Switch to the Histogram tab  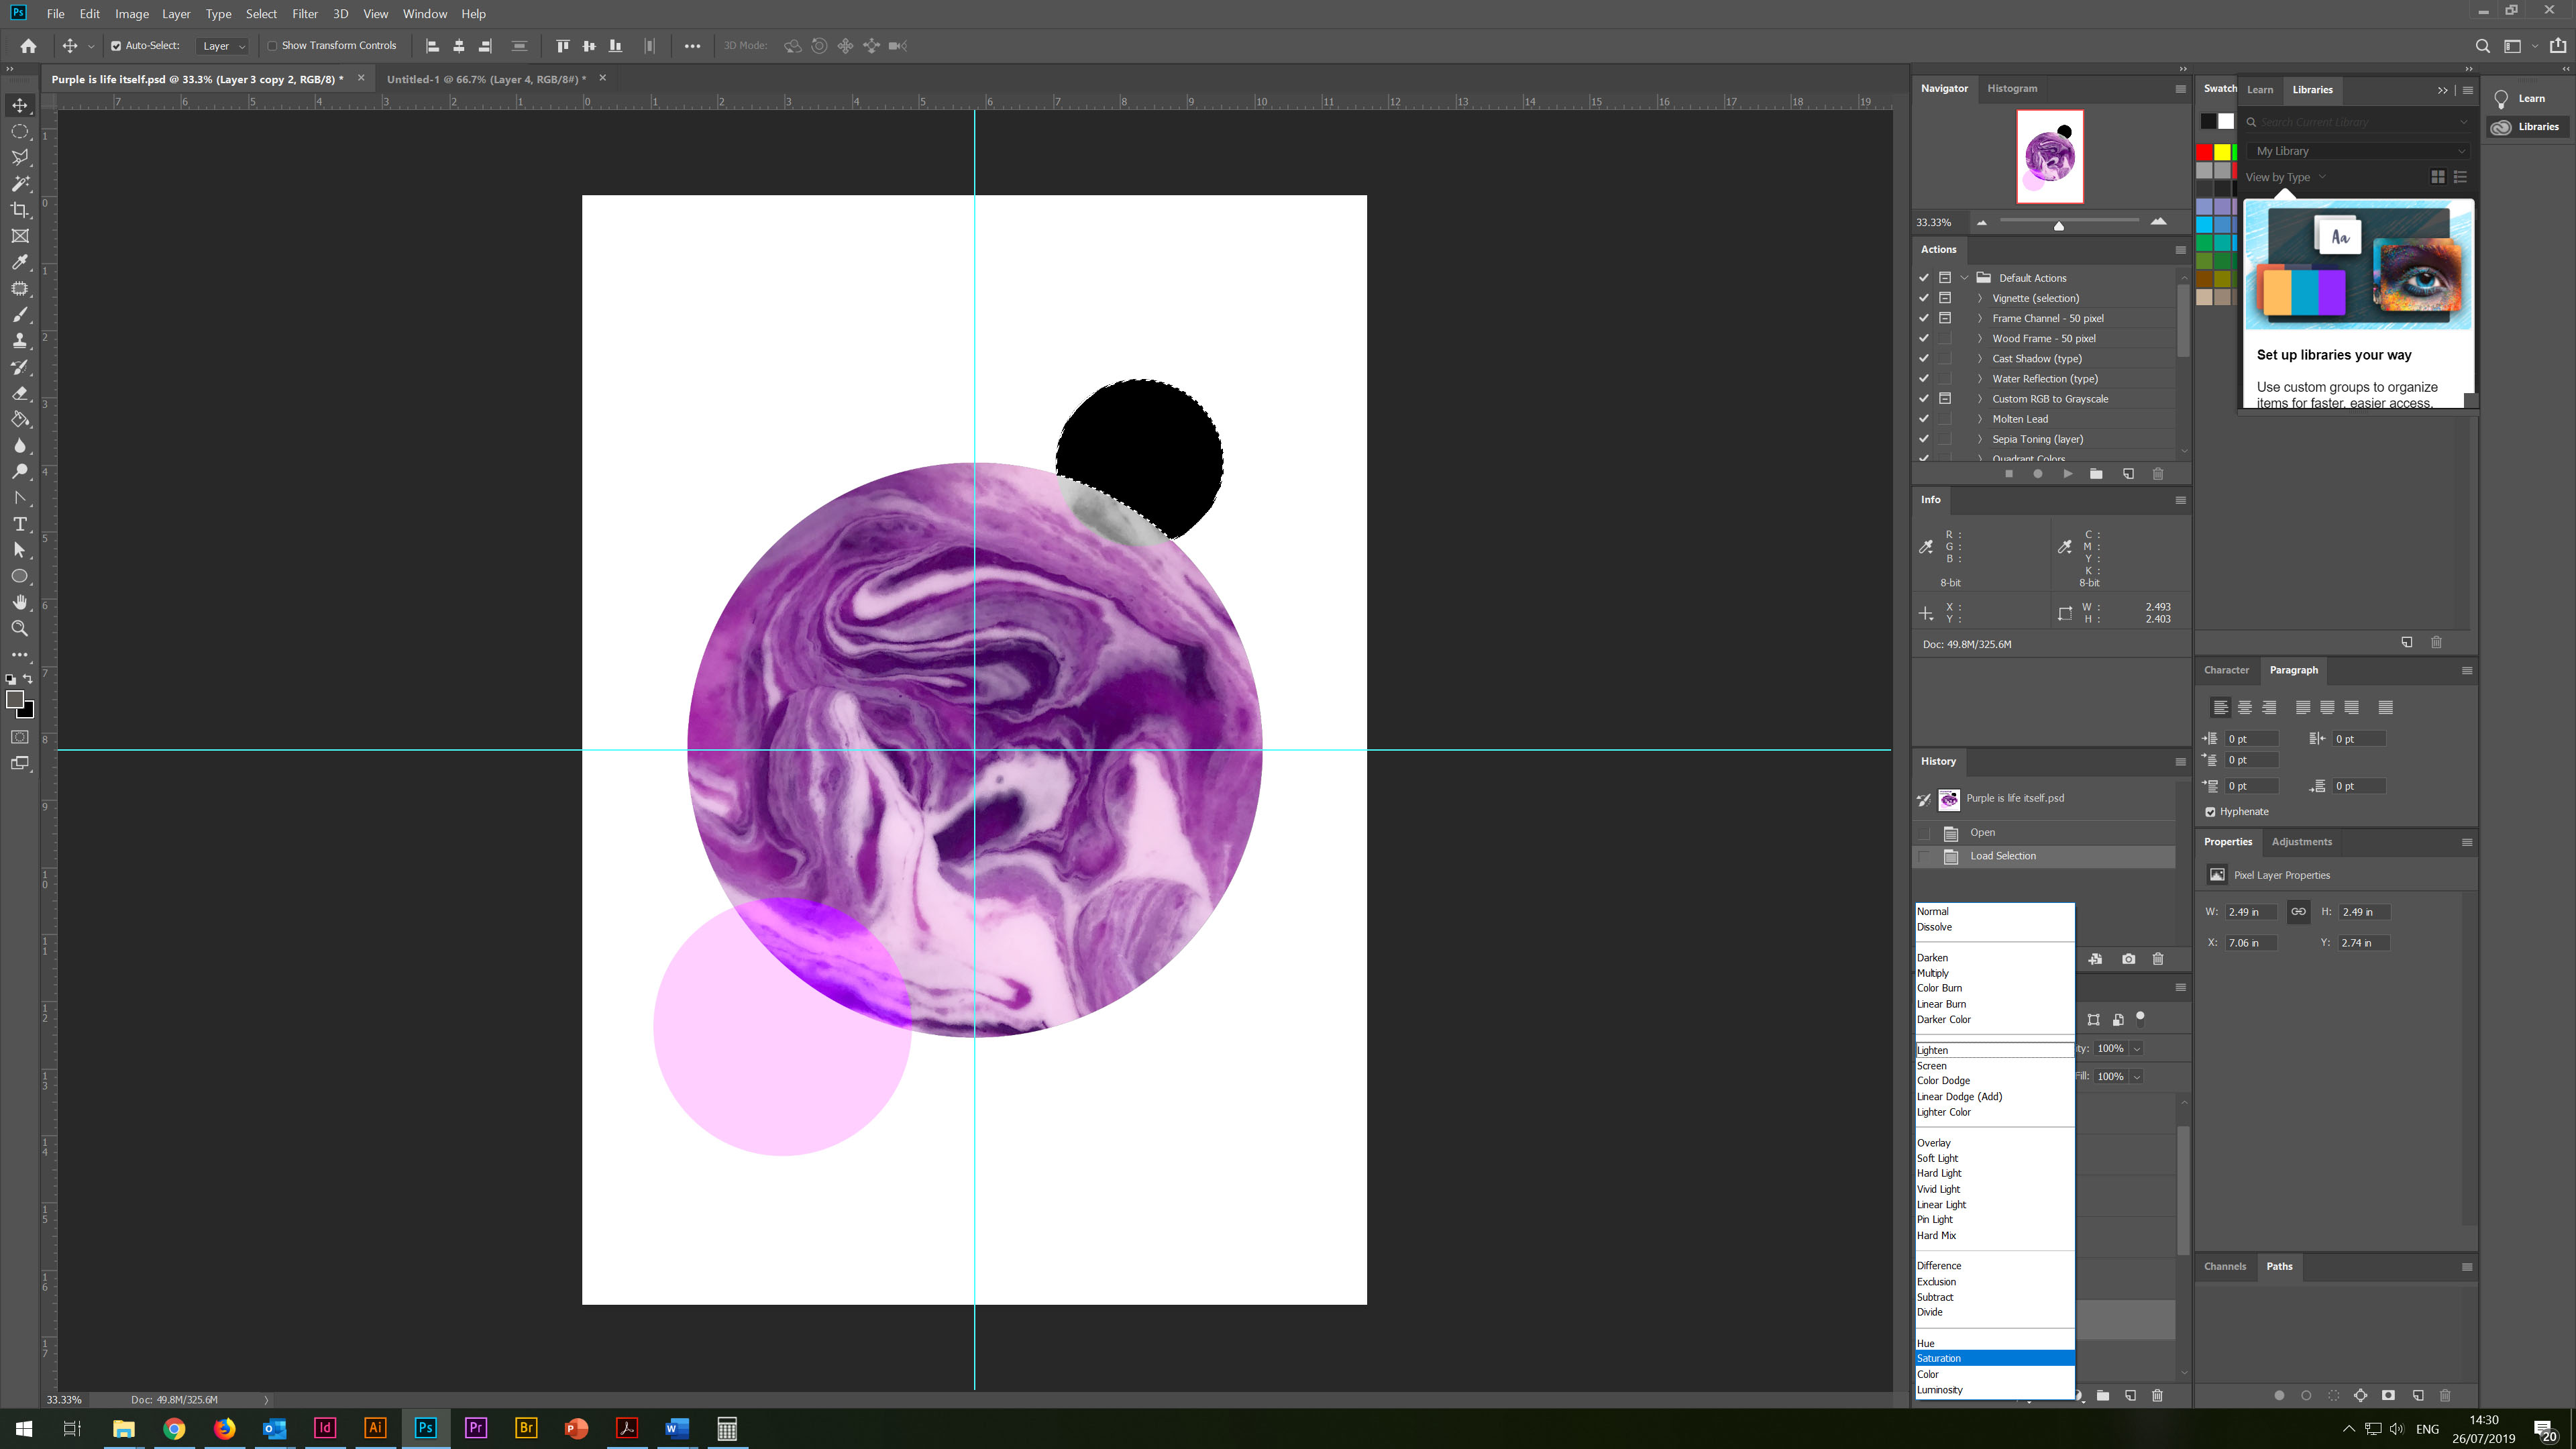pyautogui.click(x=2011, y=88)
